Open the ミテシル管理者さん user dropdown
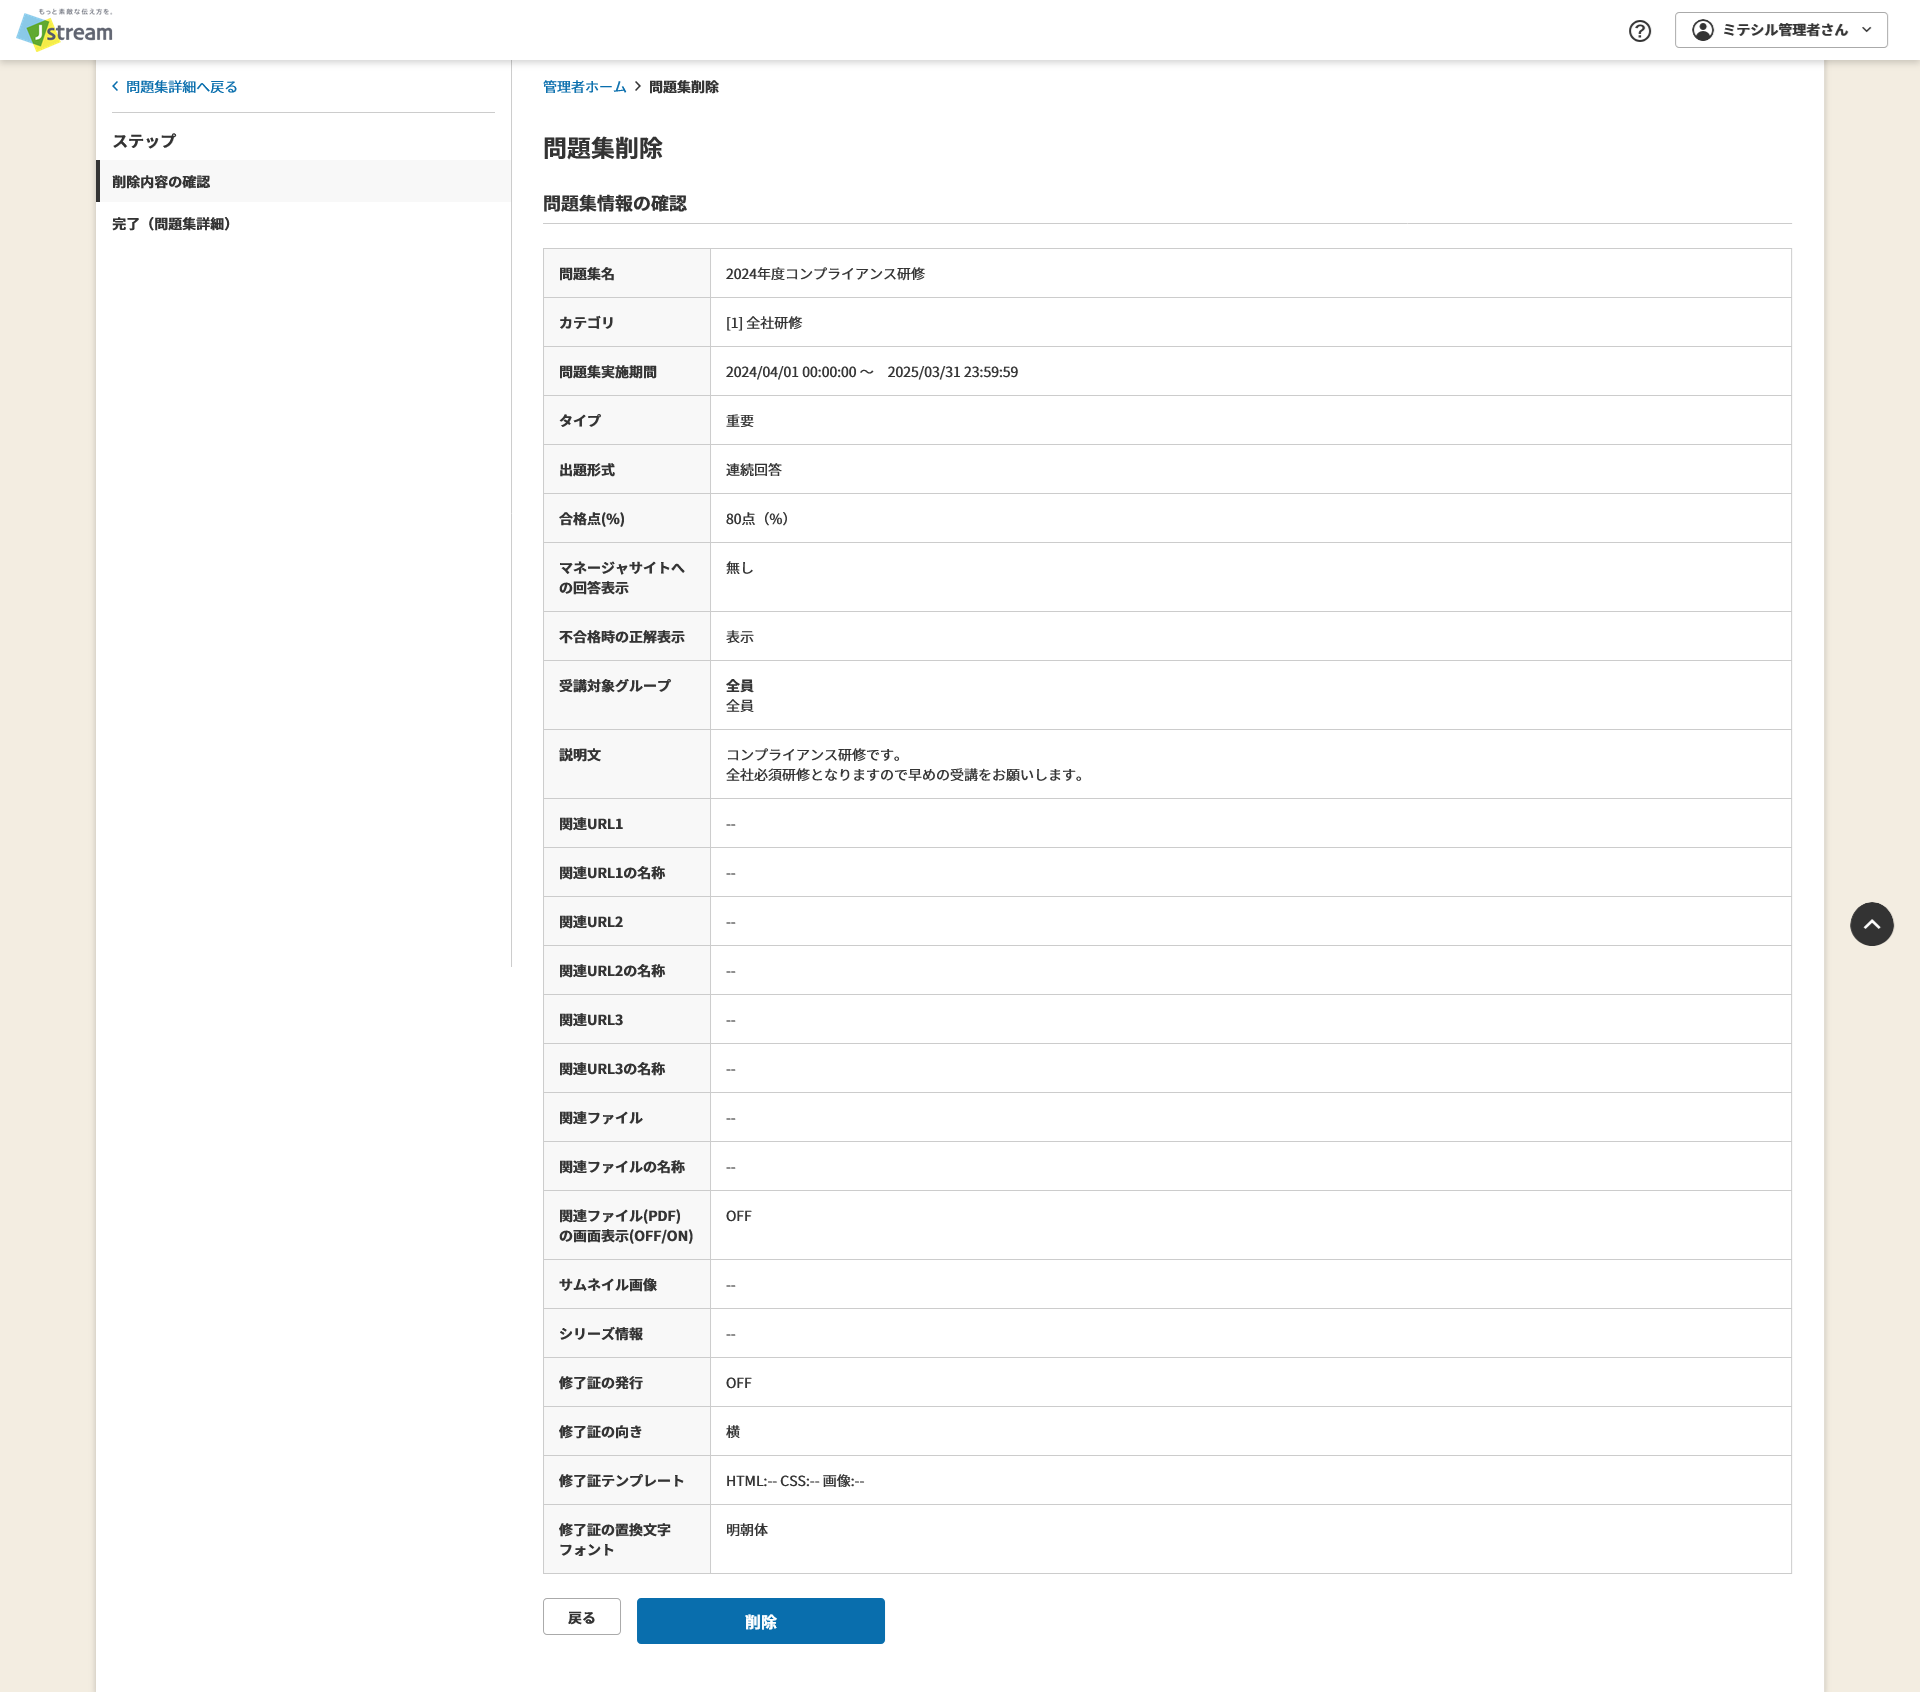1920x1692 pixels. [1781, 30]
